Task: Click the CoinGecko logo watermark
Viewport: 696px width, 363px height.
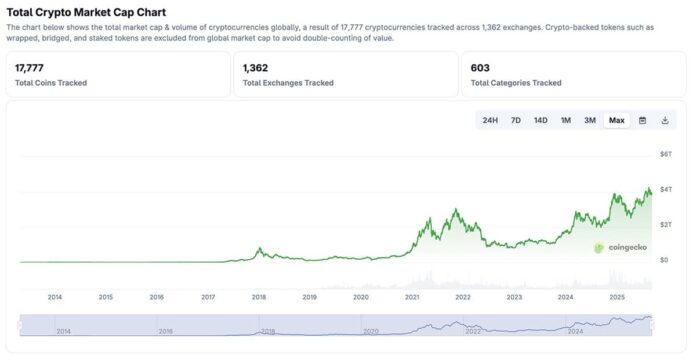Action: click(621, 248)
